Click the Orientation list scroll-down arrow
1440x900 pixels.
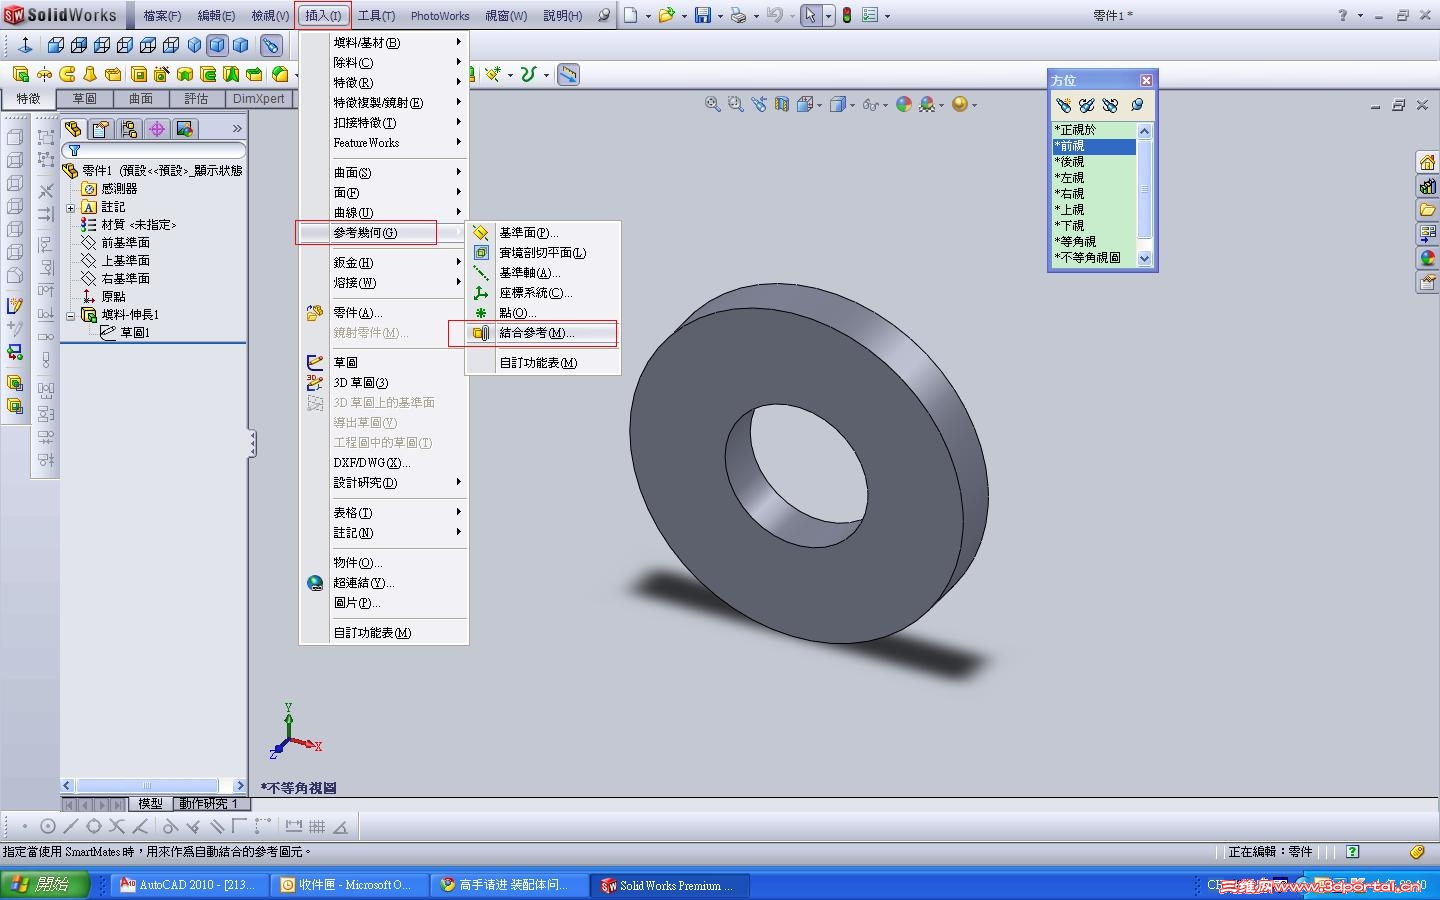click(1145, 258)
